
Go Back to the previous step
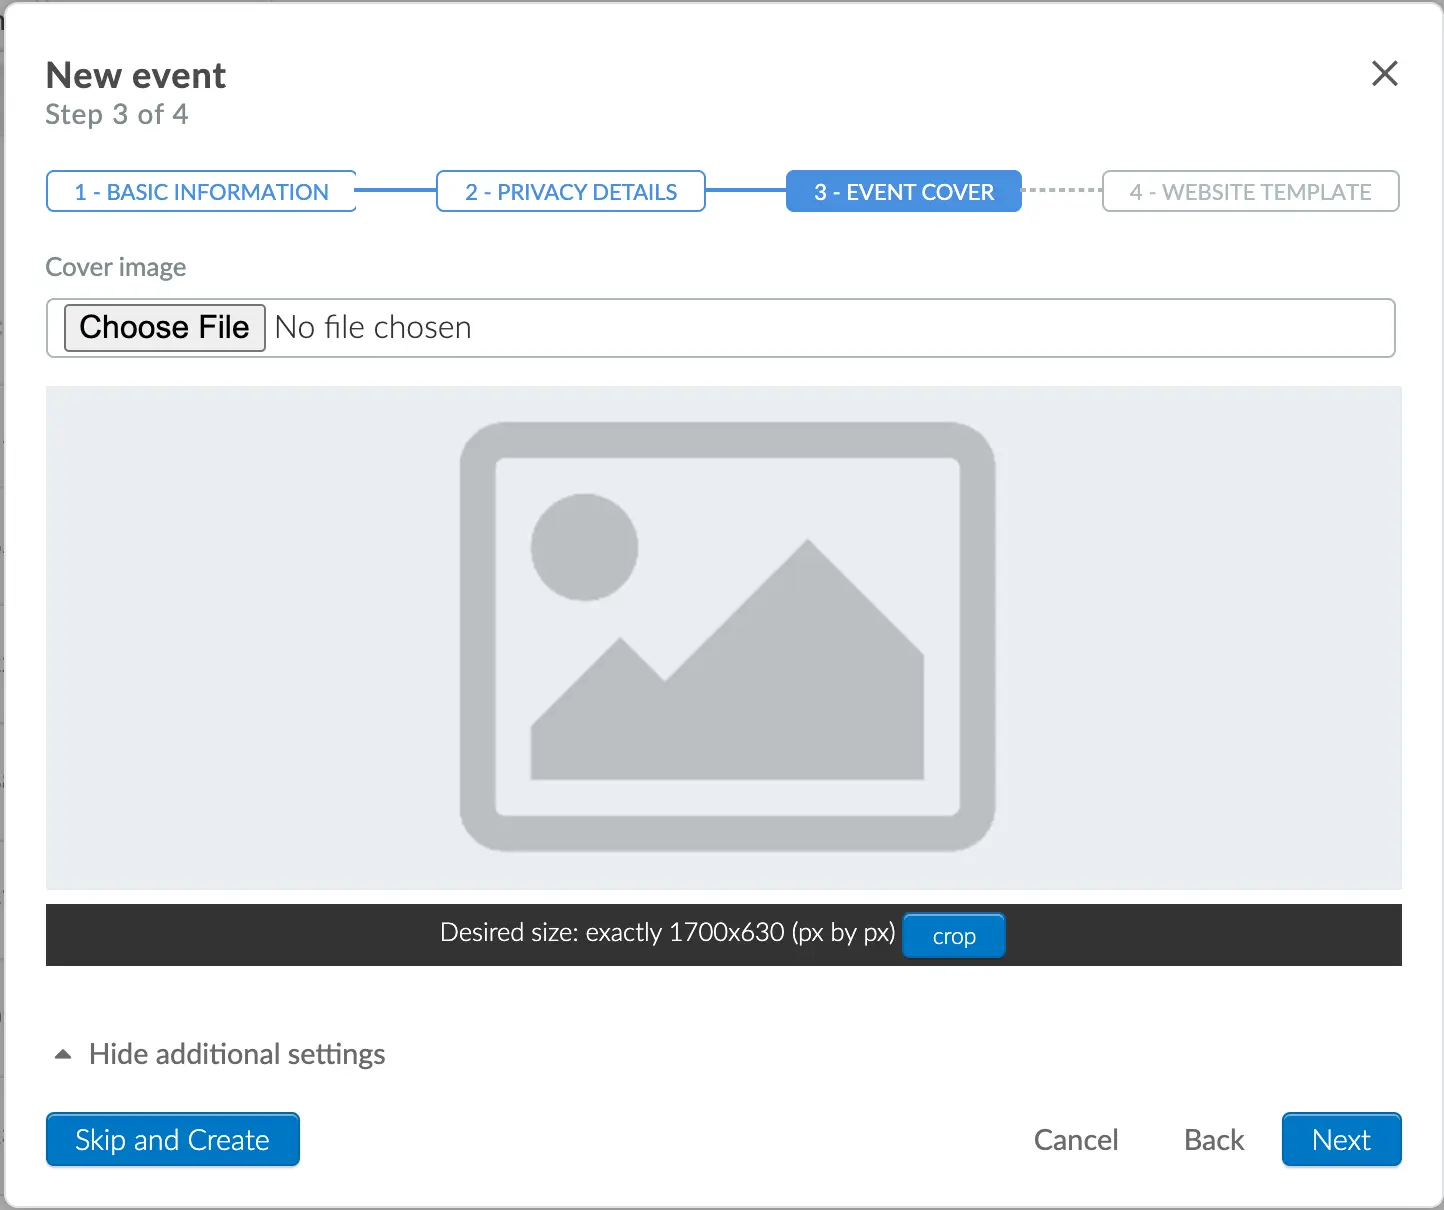1214,1140
